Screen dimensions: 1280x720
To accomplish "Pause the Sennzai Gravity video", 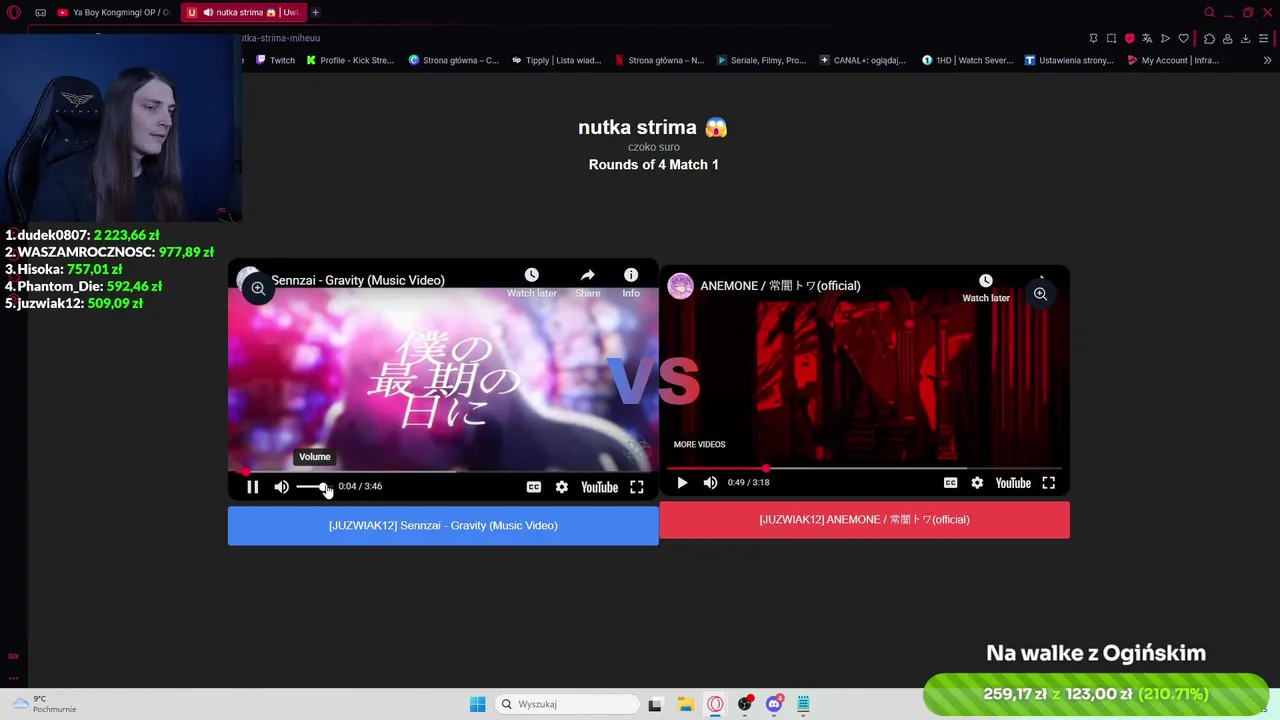I will pos(253,487).
